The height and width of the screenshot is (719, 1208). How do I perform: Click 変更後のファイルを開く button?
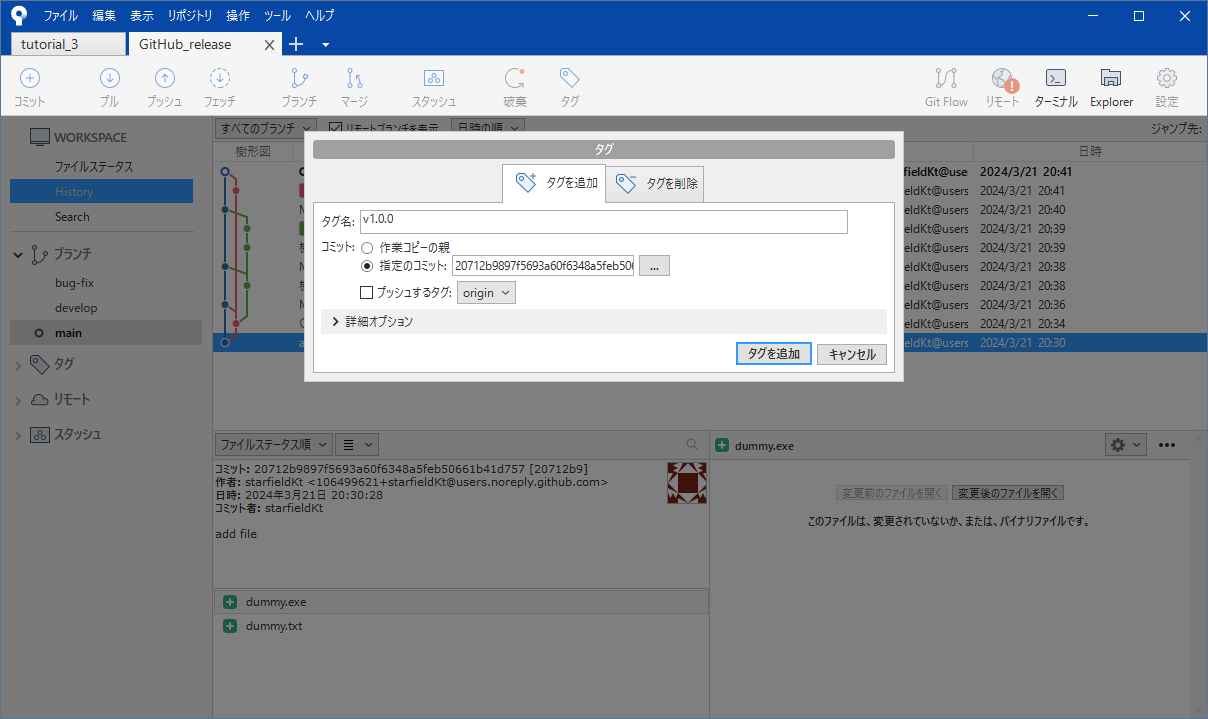point(1008,493)
